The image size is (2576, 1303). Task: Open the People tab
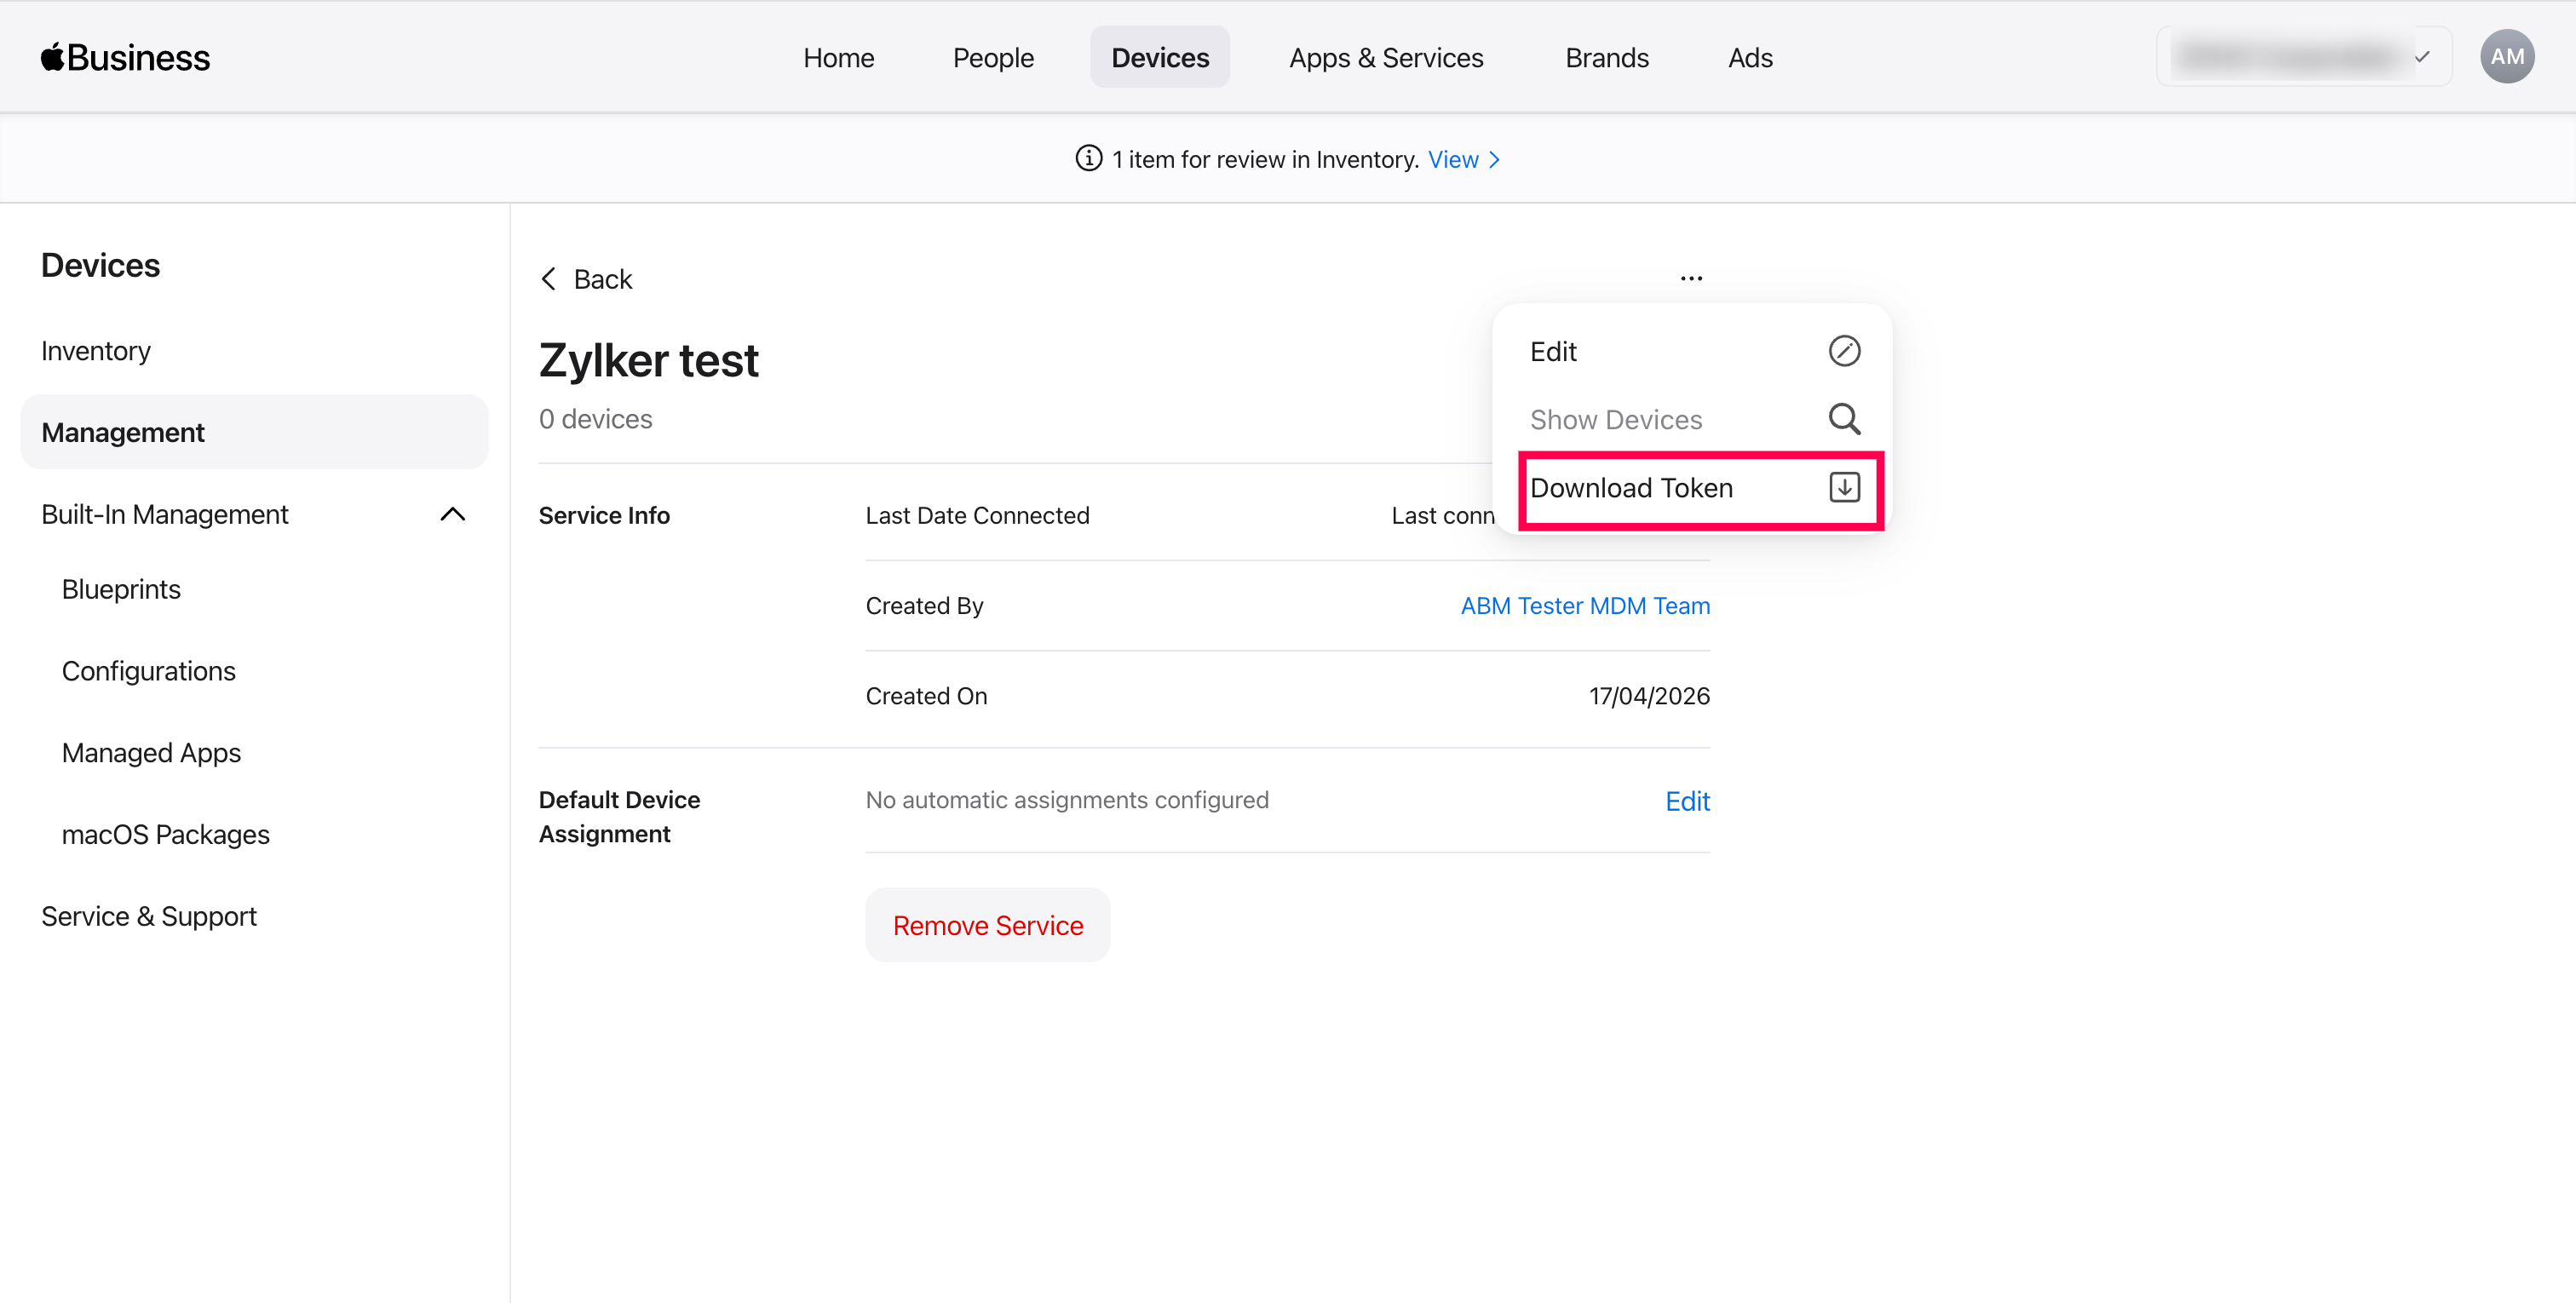(x=992, y=57)
